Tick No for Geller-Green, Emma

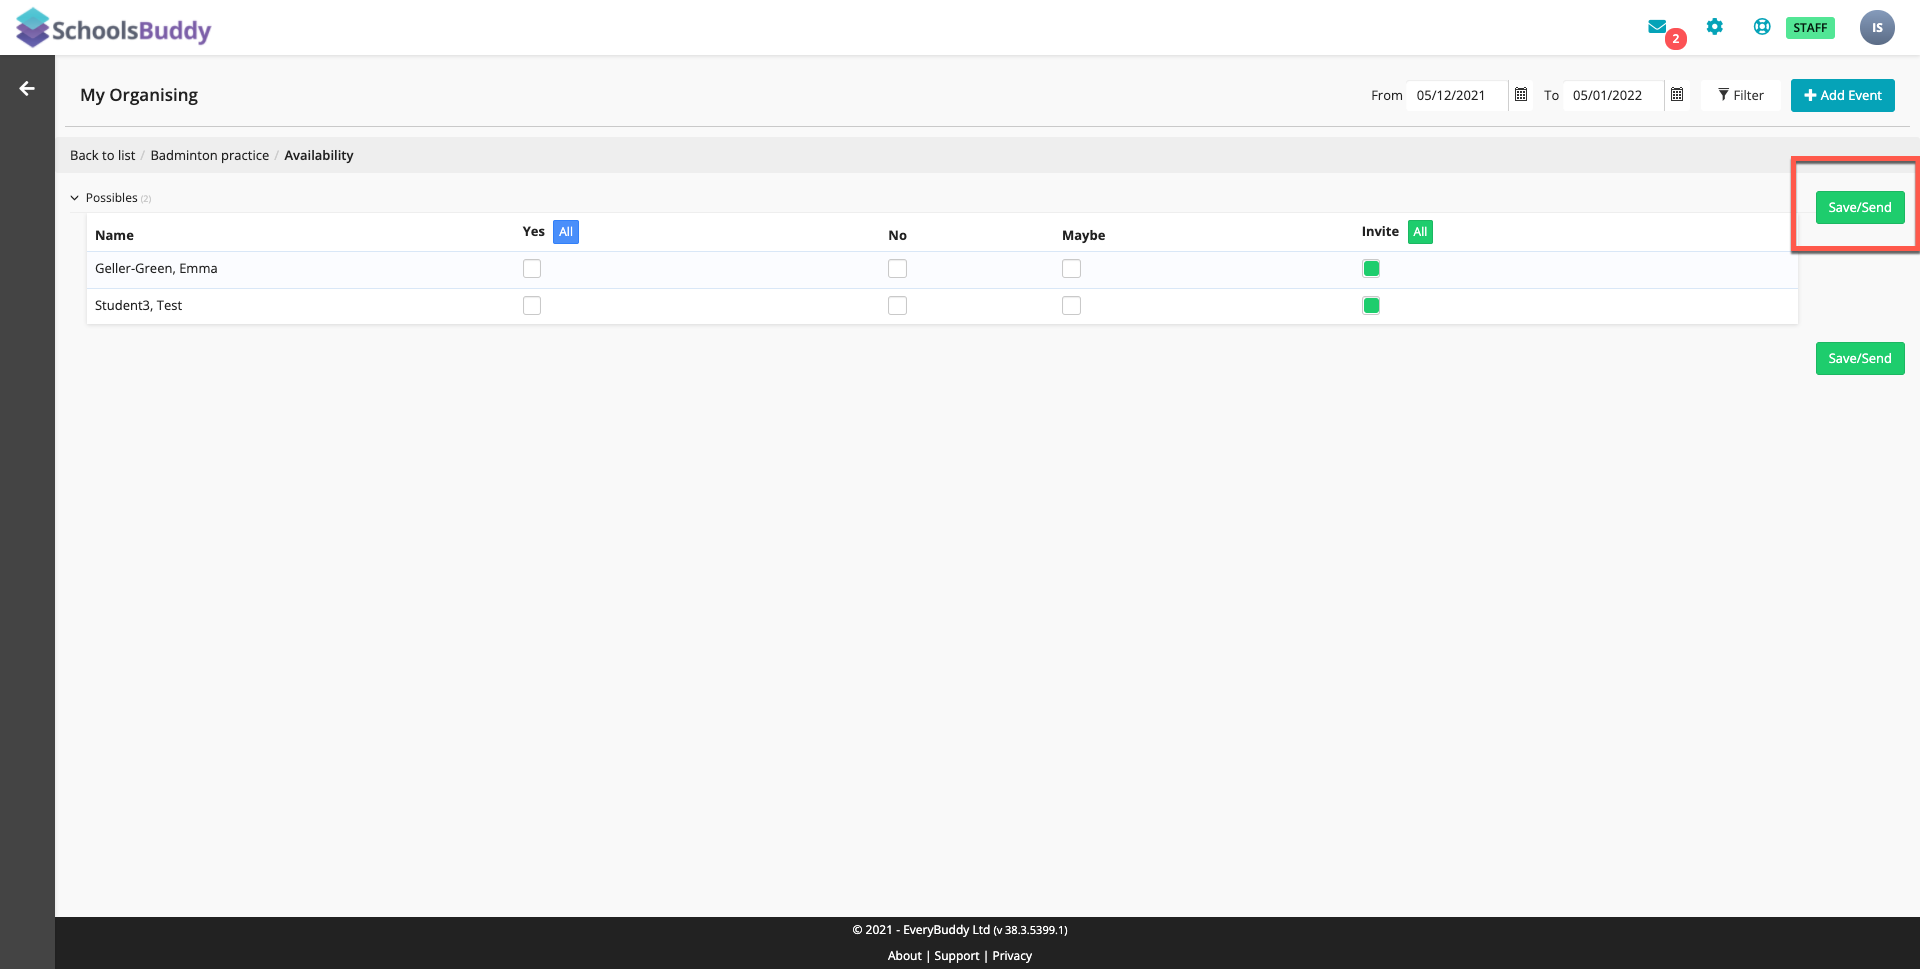point(897,269)
